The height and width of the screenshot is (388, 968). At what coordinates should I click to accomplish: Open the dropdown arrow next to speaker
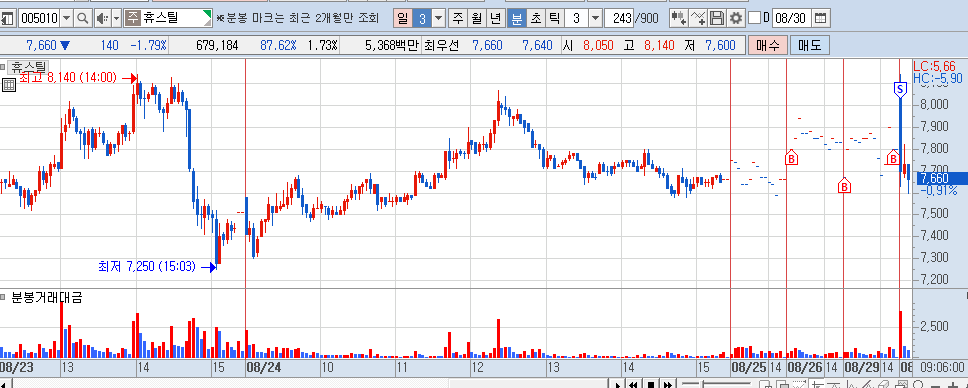click(116, 18)
